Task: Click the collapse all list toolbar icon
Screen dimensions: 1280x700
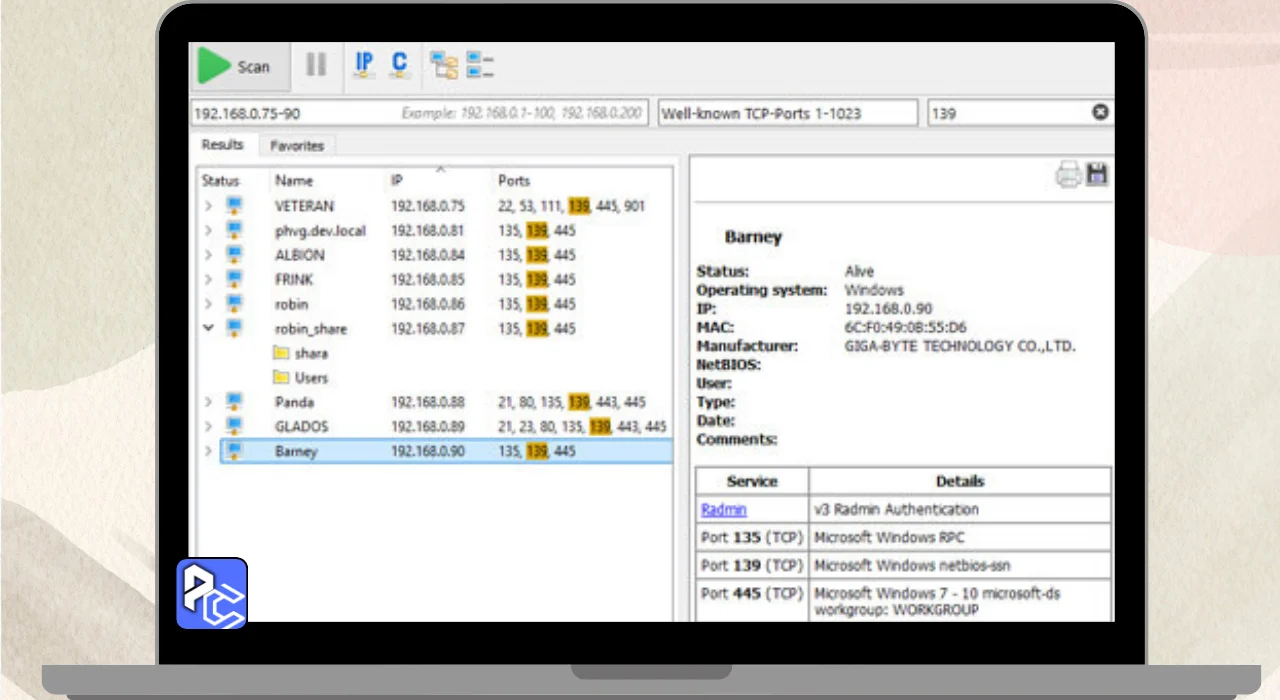Action: tap(480, 66)
